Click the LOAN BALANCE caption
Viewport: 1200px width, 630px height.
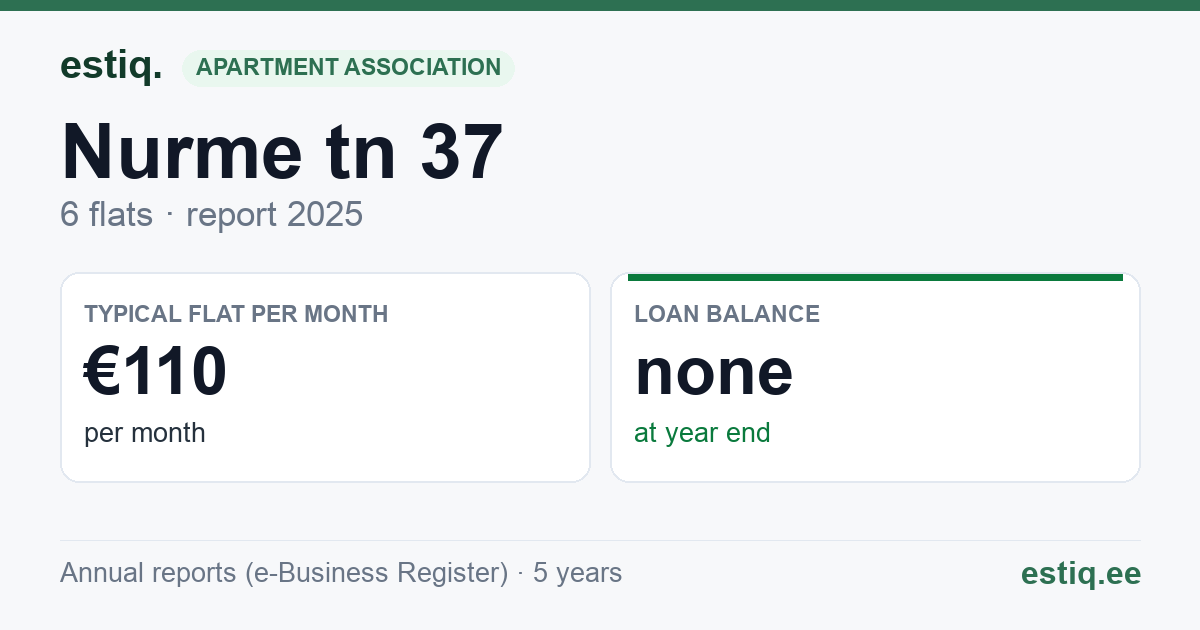coord(727,314)
